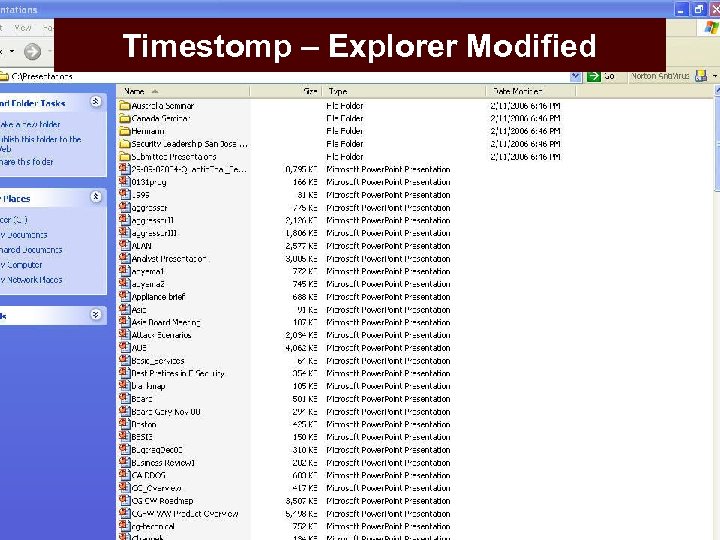Select the Canada Seminar folder icon

[124, 118]
